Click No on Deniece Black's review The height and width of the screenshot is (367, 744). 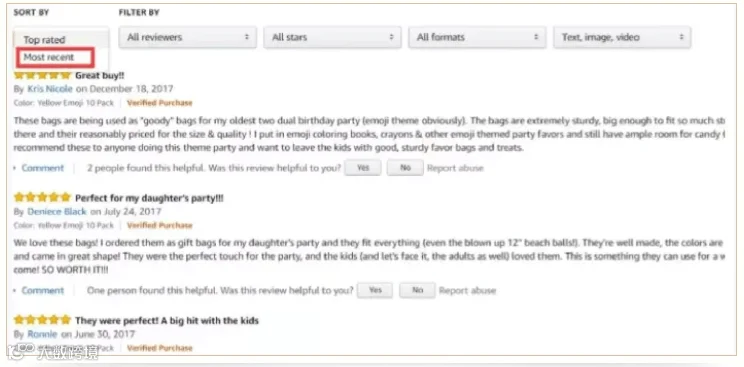pos(417,291)
